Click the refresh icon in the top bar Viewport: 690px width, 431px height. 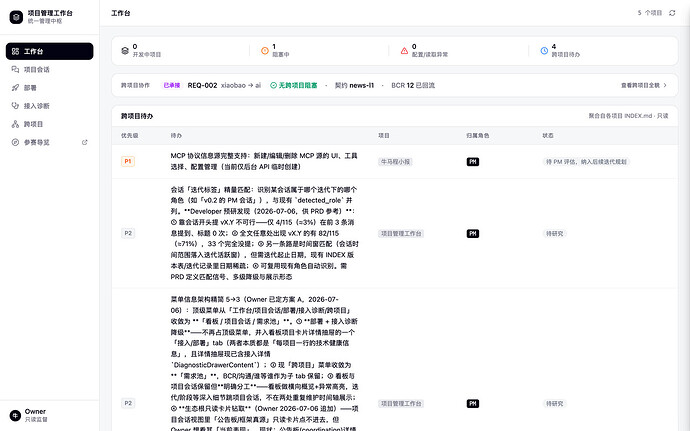672,13
